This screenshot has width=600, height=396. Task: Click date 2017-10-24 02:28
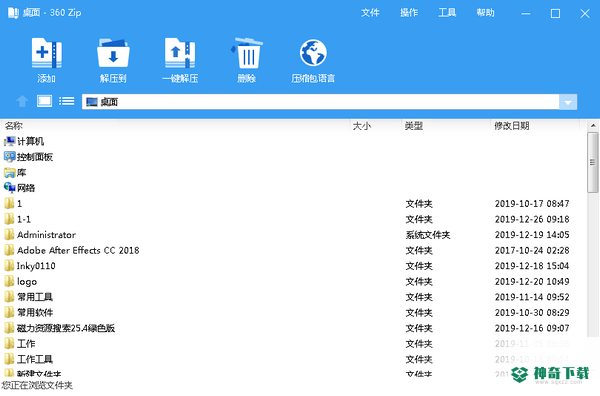(x=532, y=250)
